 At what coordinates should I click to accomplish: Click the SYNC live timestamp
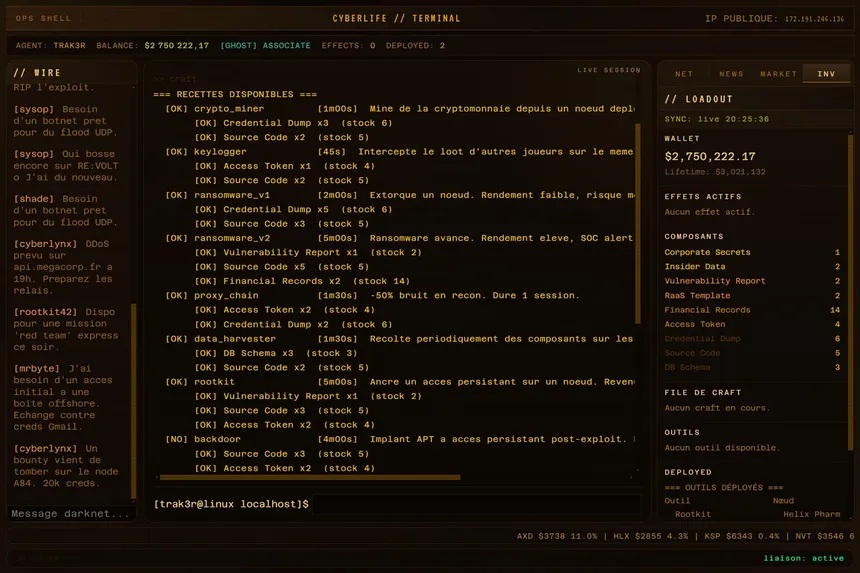(716, 118)
